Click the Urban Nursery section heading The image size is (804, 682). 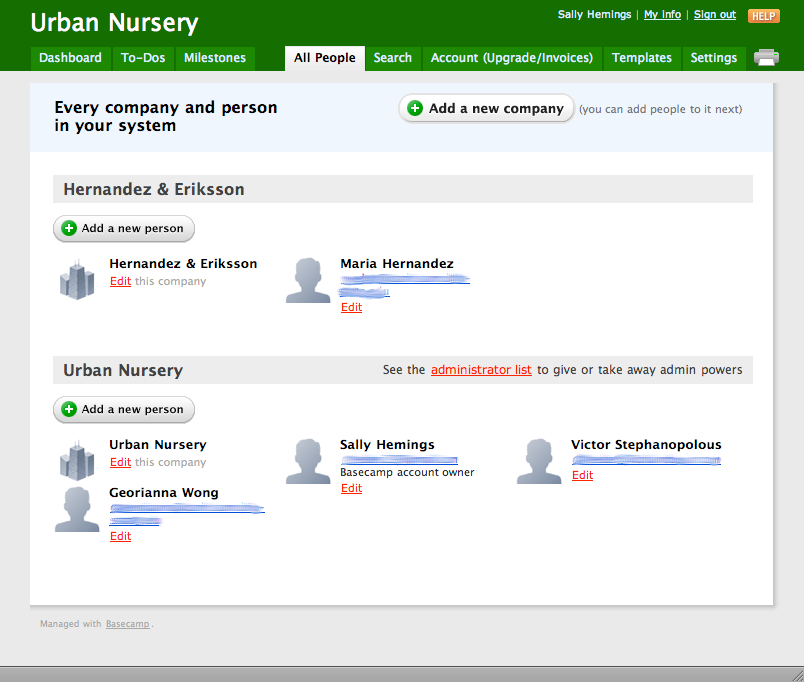click(x=123, y=370)
